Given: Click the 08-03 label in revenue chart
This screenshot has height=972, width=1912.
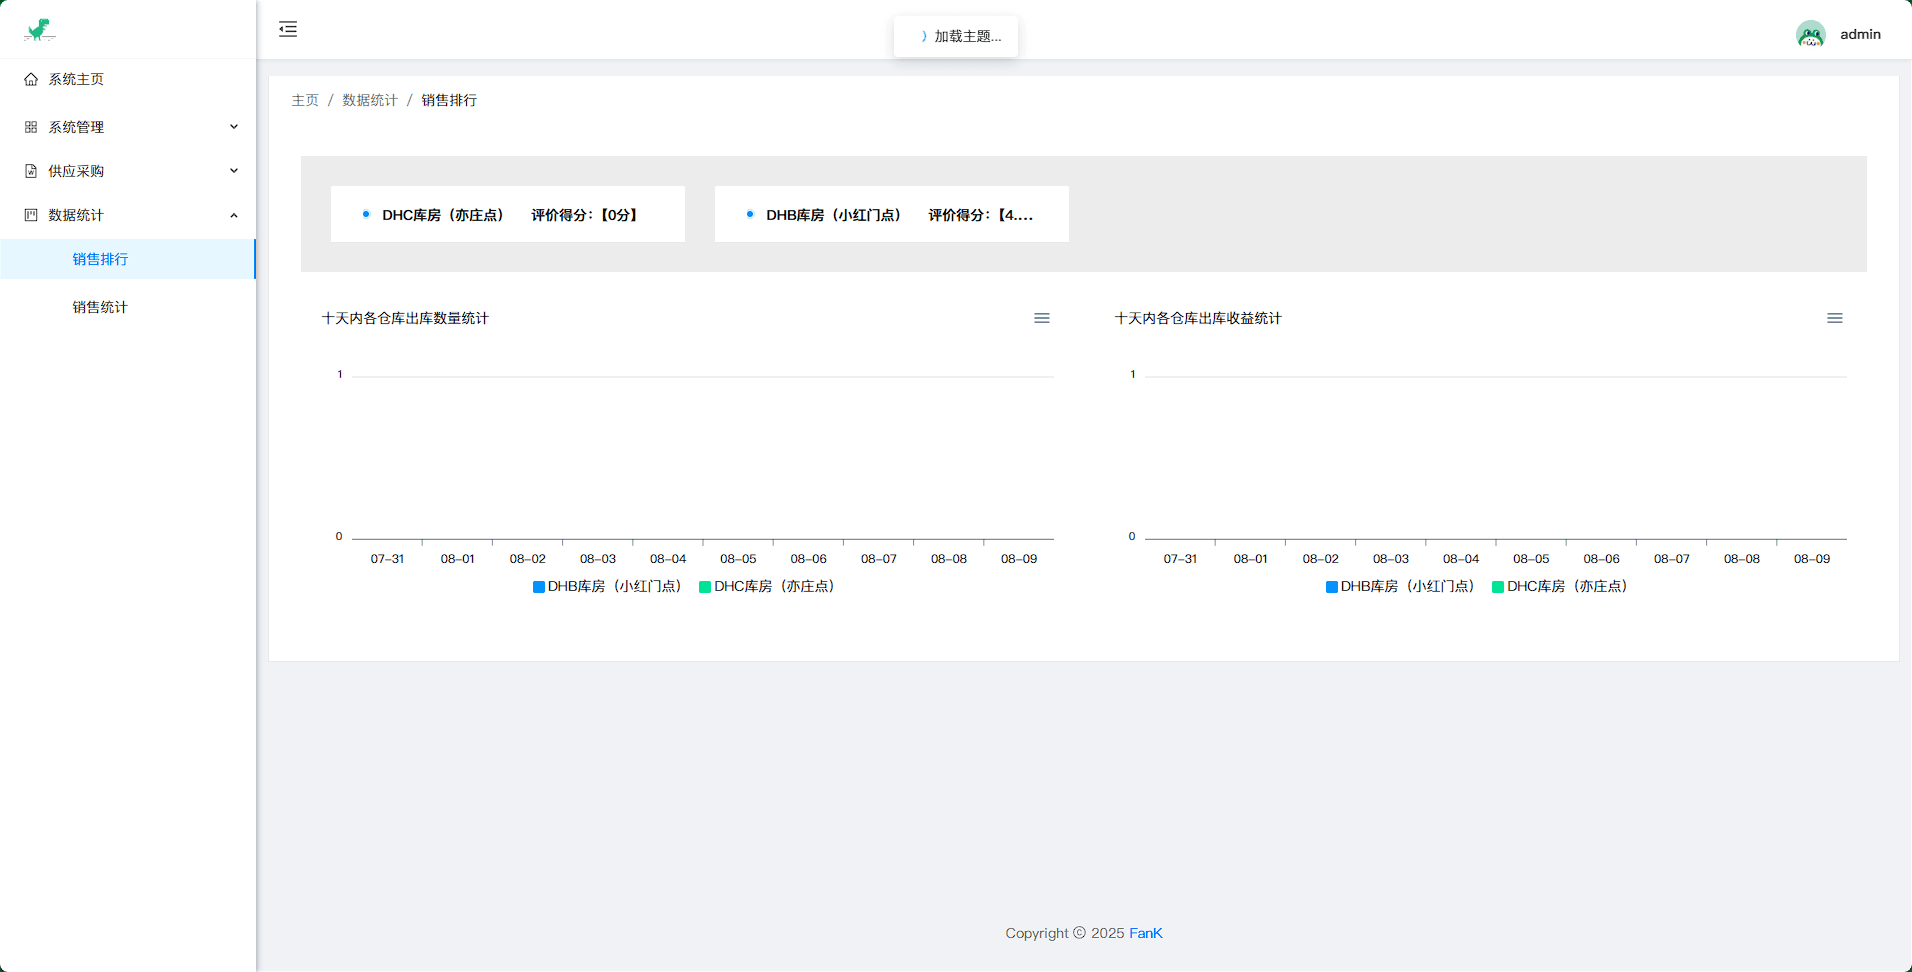Looking at the screenshot, I should click(1391, 559).
